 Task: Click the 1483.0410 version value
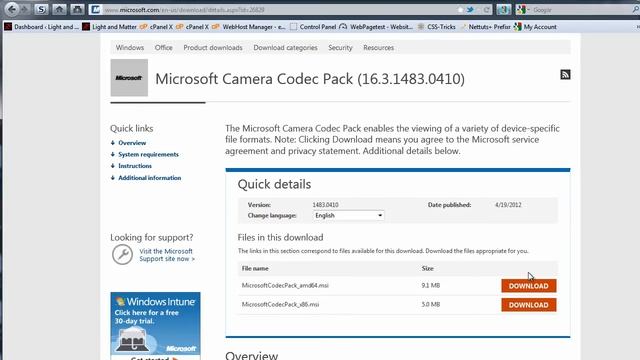tap(325, 205)
